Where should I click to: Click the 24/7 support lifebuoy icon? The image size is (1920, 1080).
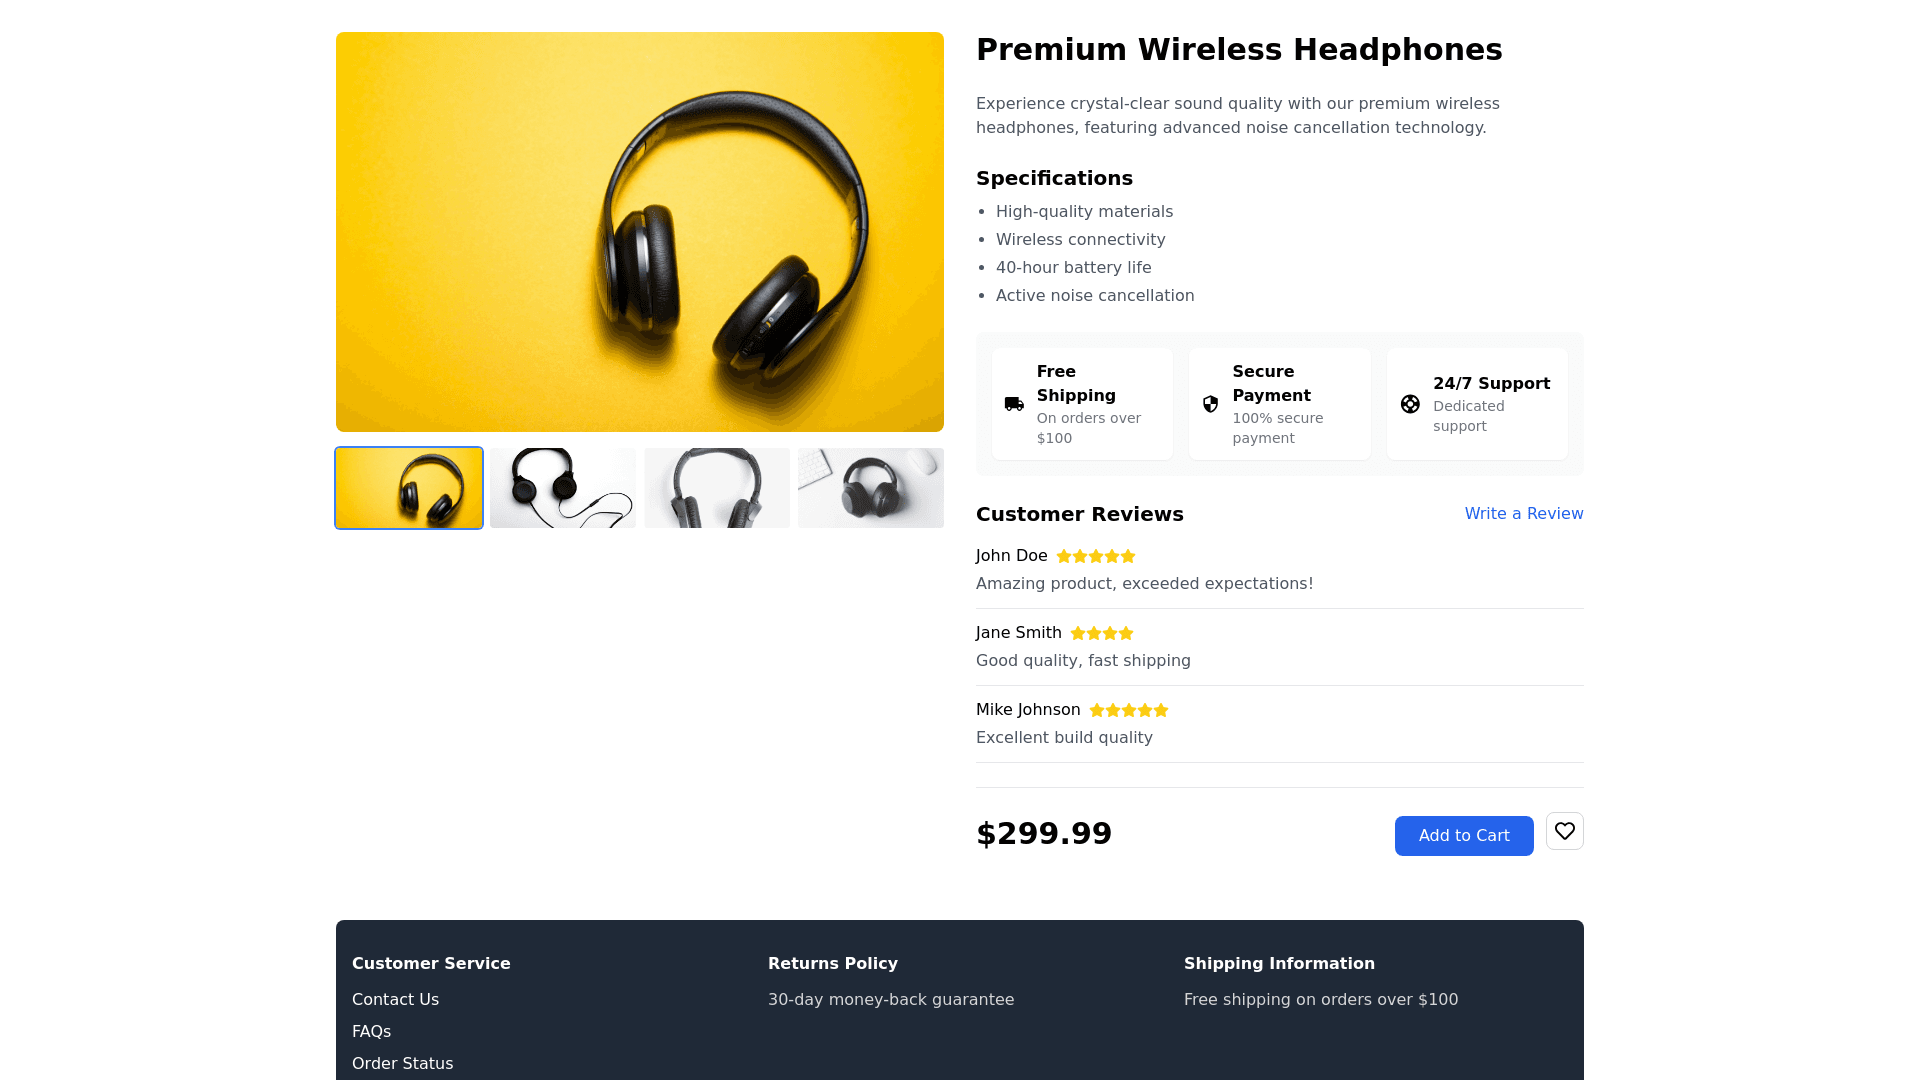[x=1410, y=404]
